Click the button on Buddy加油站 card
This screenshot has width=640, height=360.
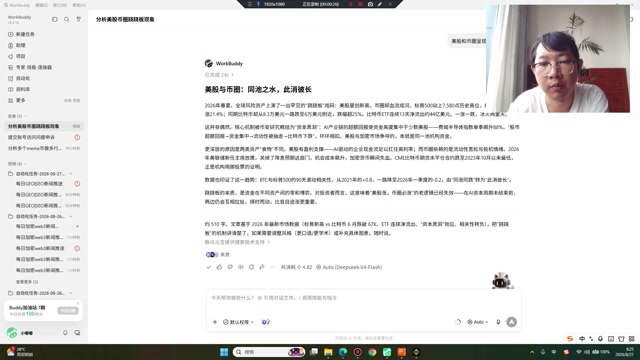68,311
